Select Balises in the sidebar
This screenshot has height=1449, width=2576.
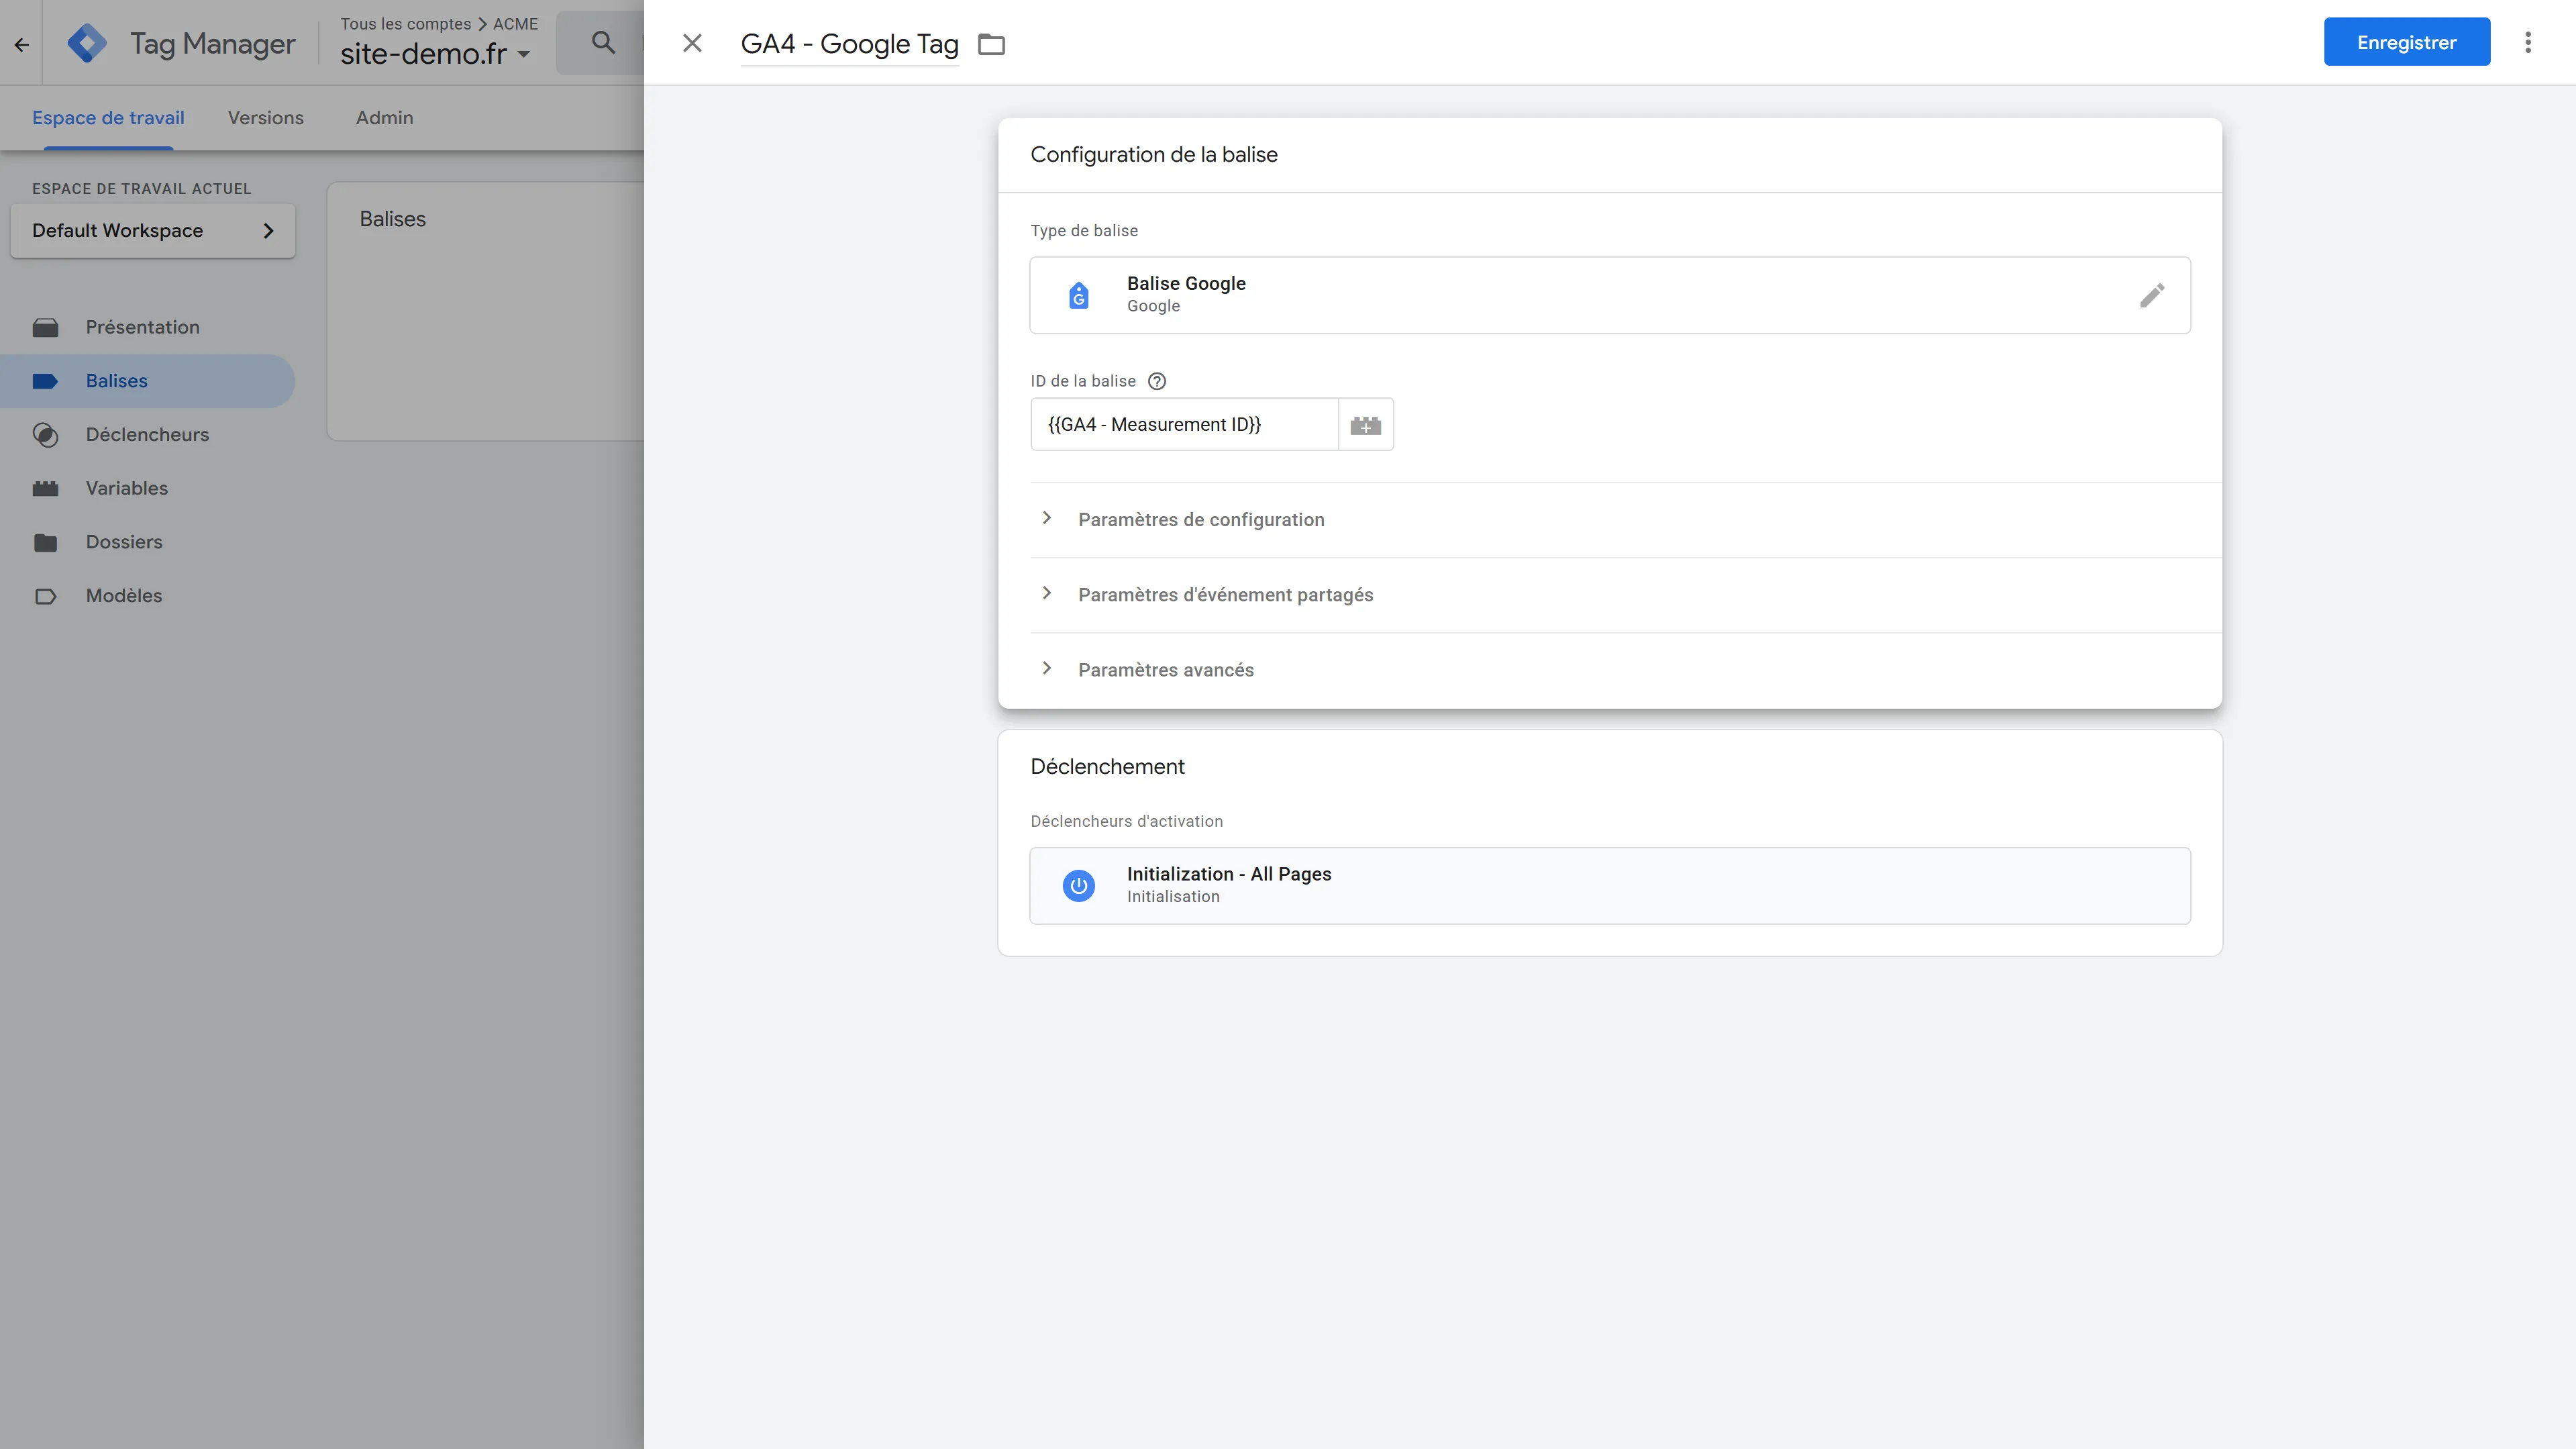148,381
